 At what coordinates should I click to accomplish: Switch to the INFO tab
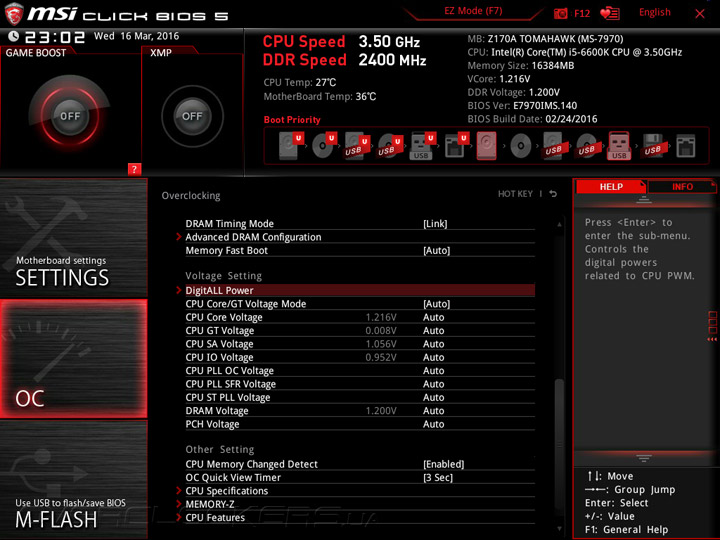(x=682, y=187)
